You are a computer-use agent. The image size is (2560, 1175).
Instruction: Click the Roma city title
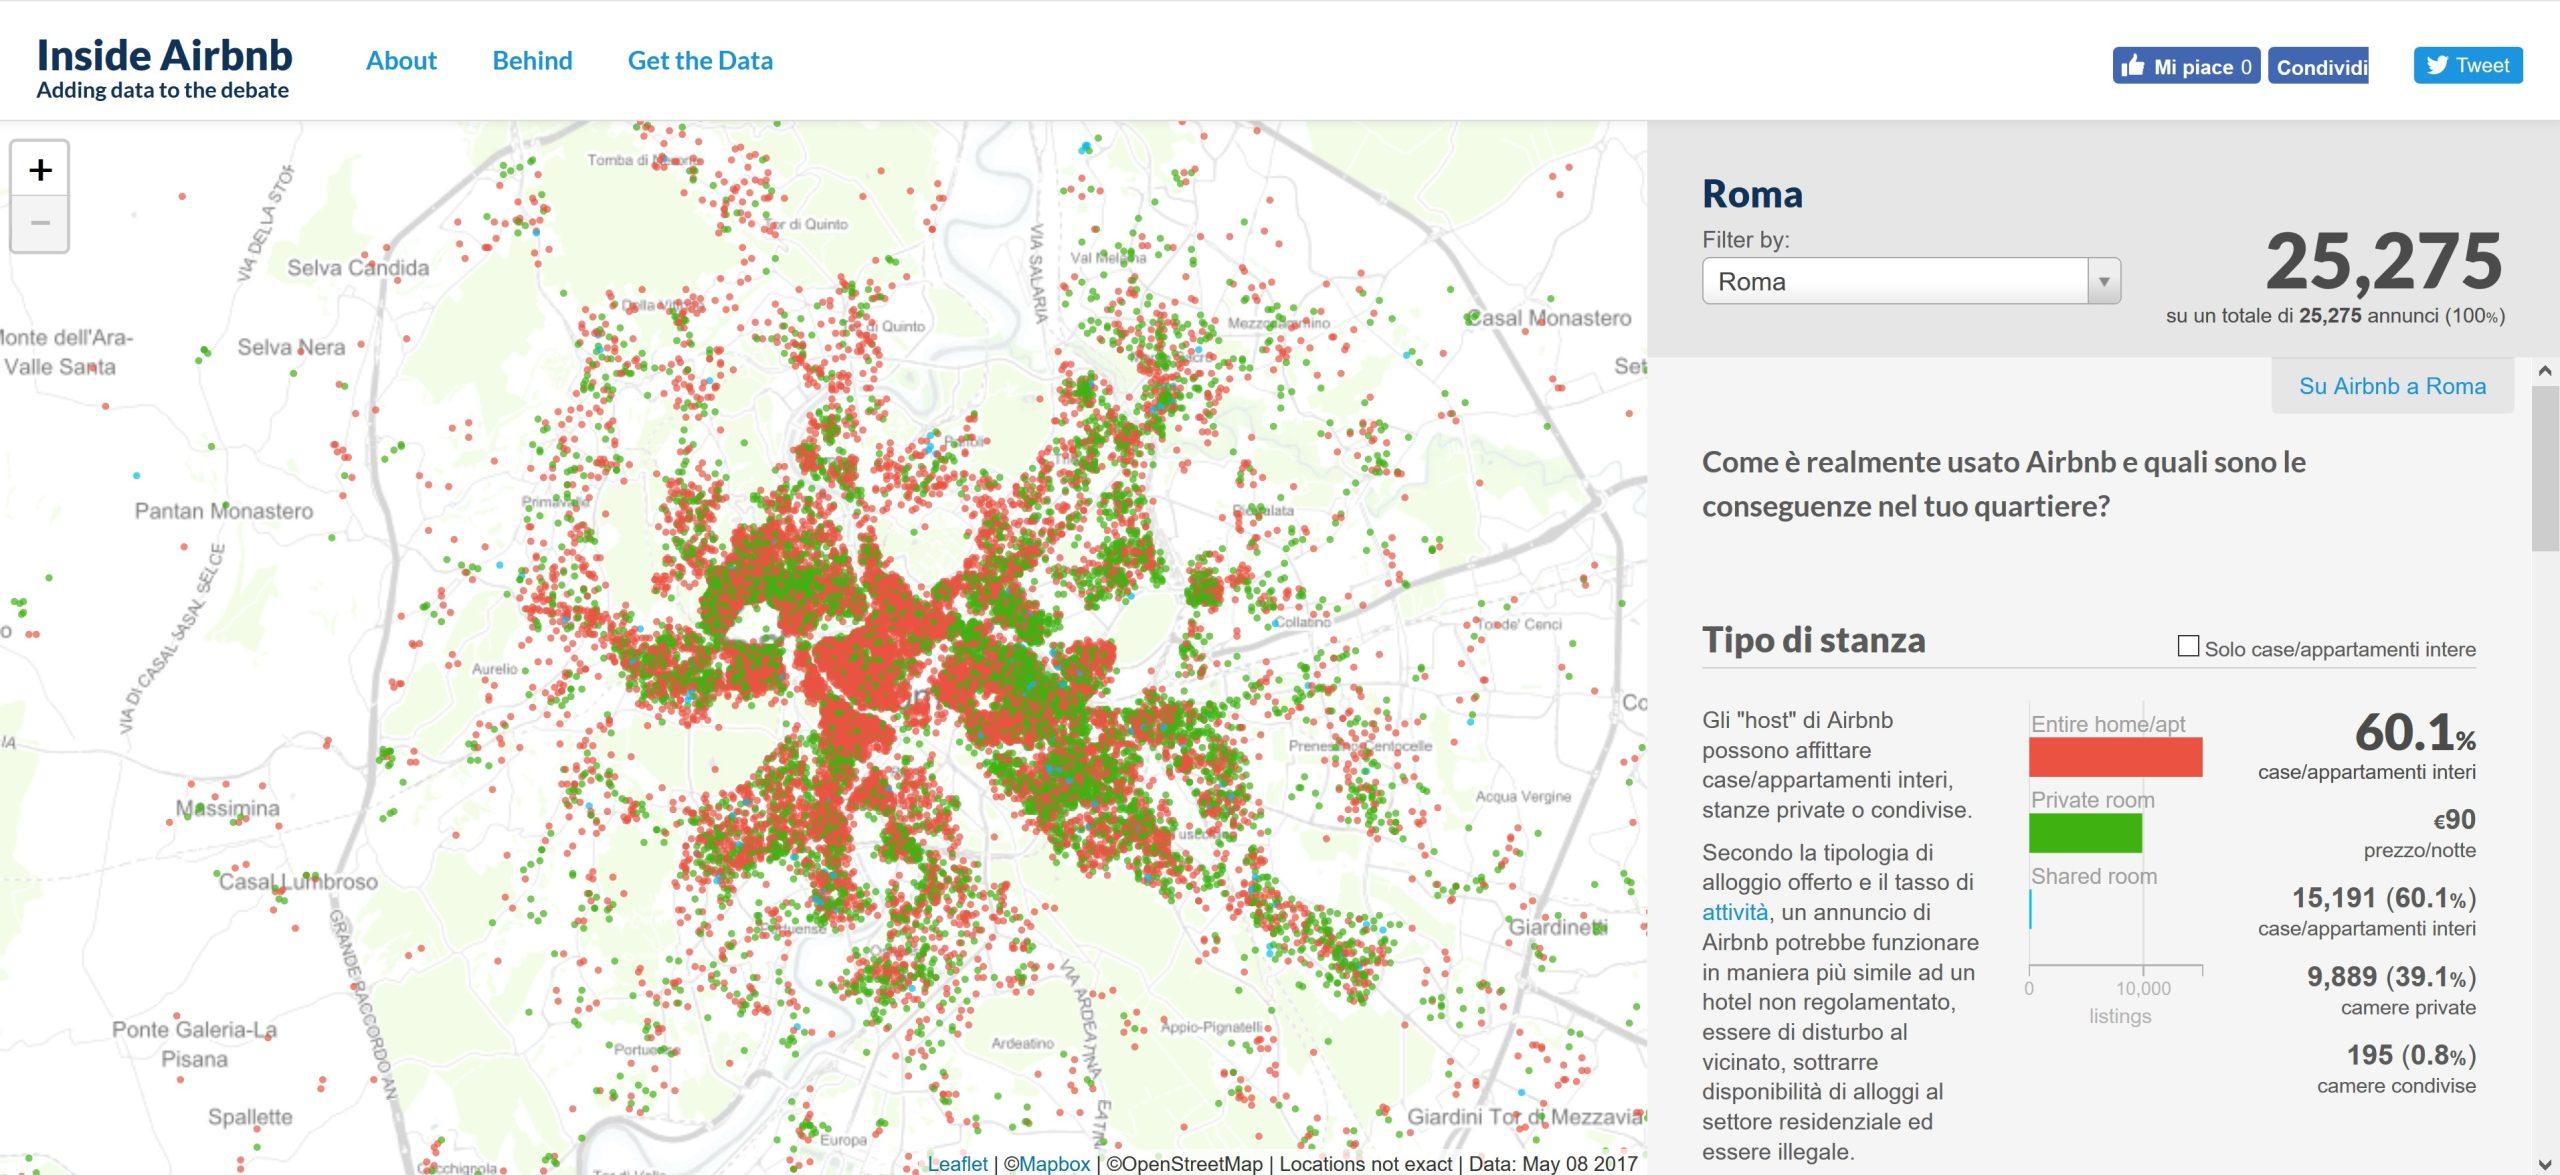(x=1752, y=194)
